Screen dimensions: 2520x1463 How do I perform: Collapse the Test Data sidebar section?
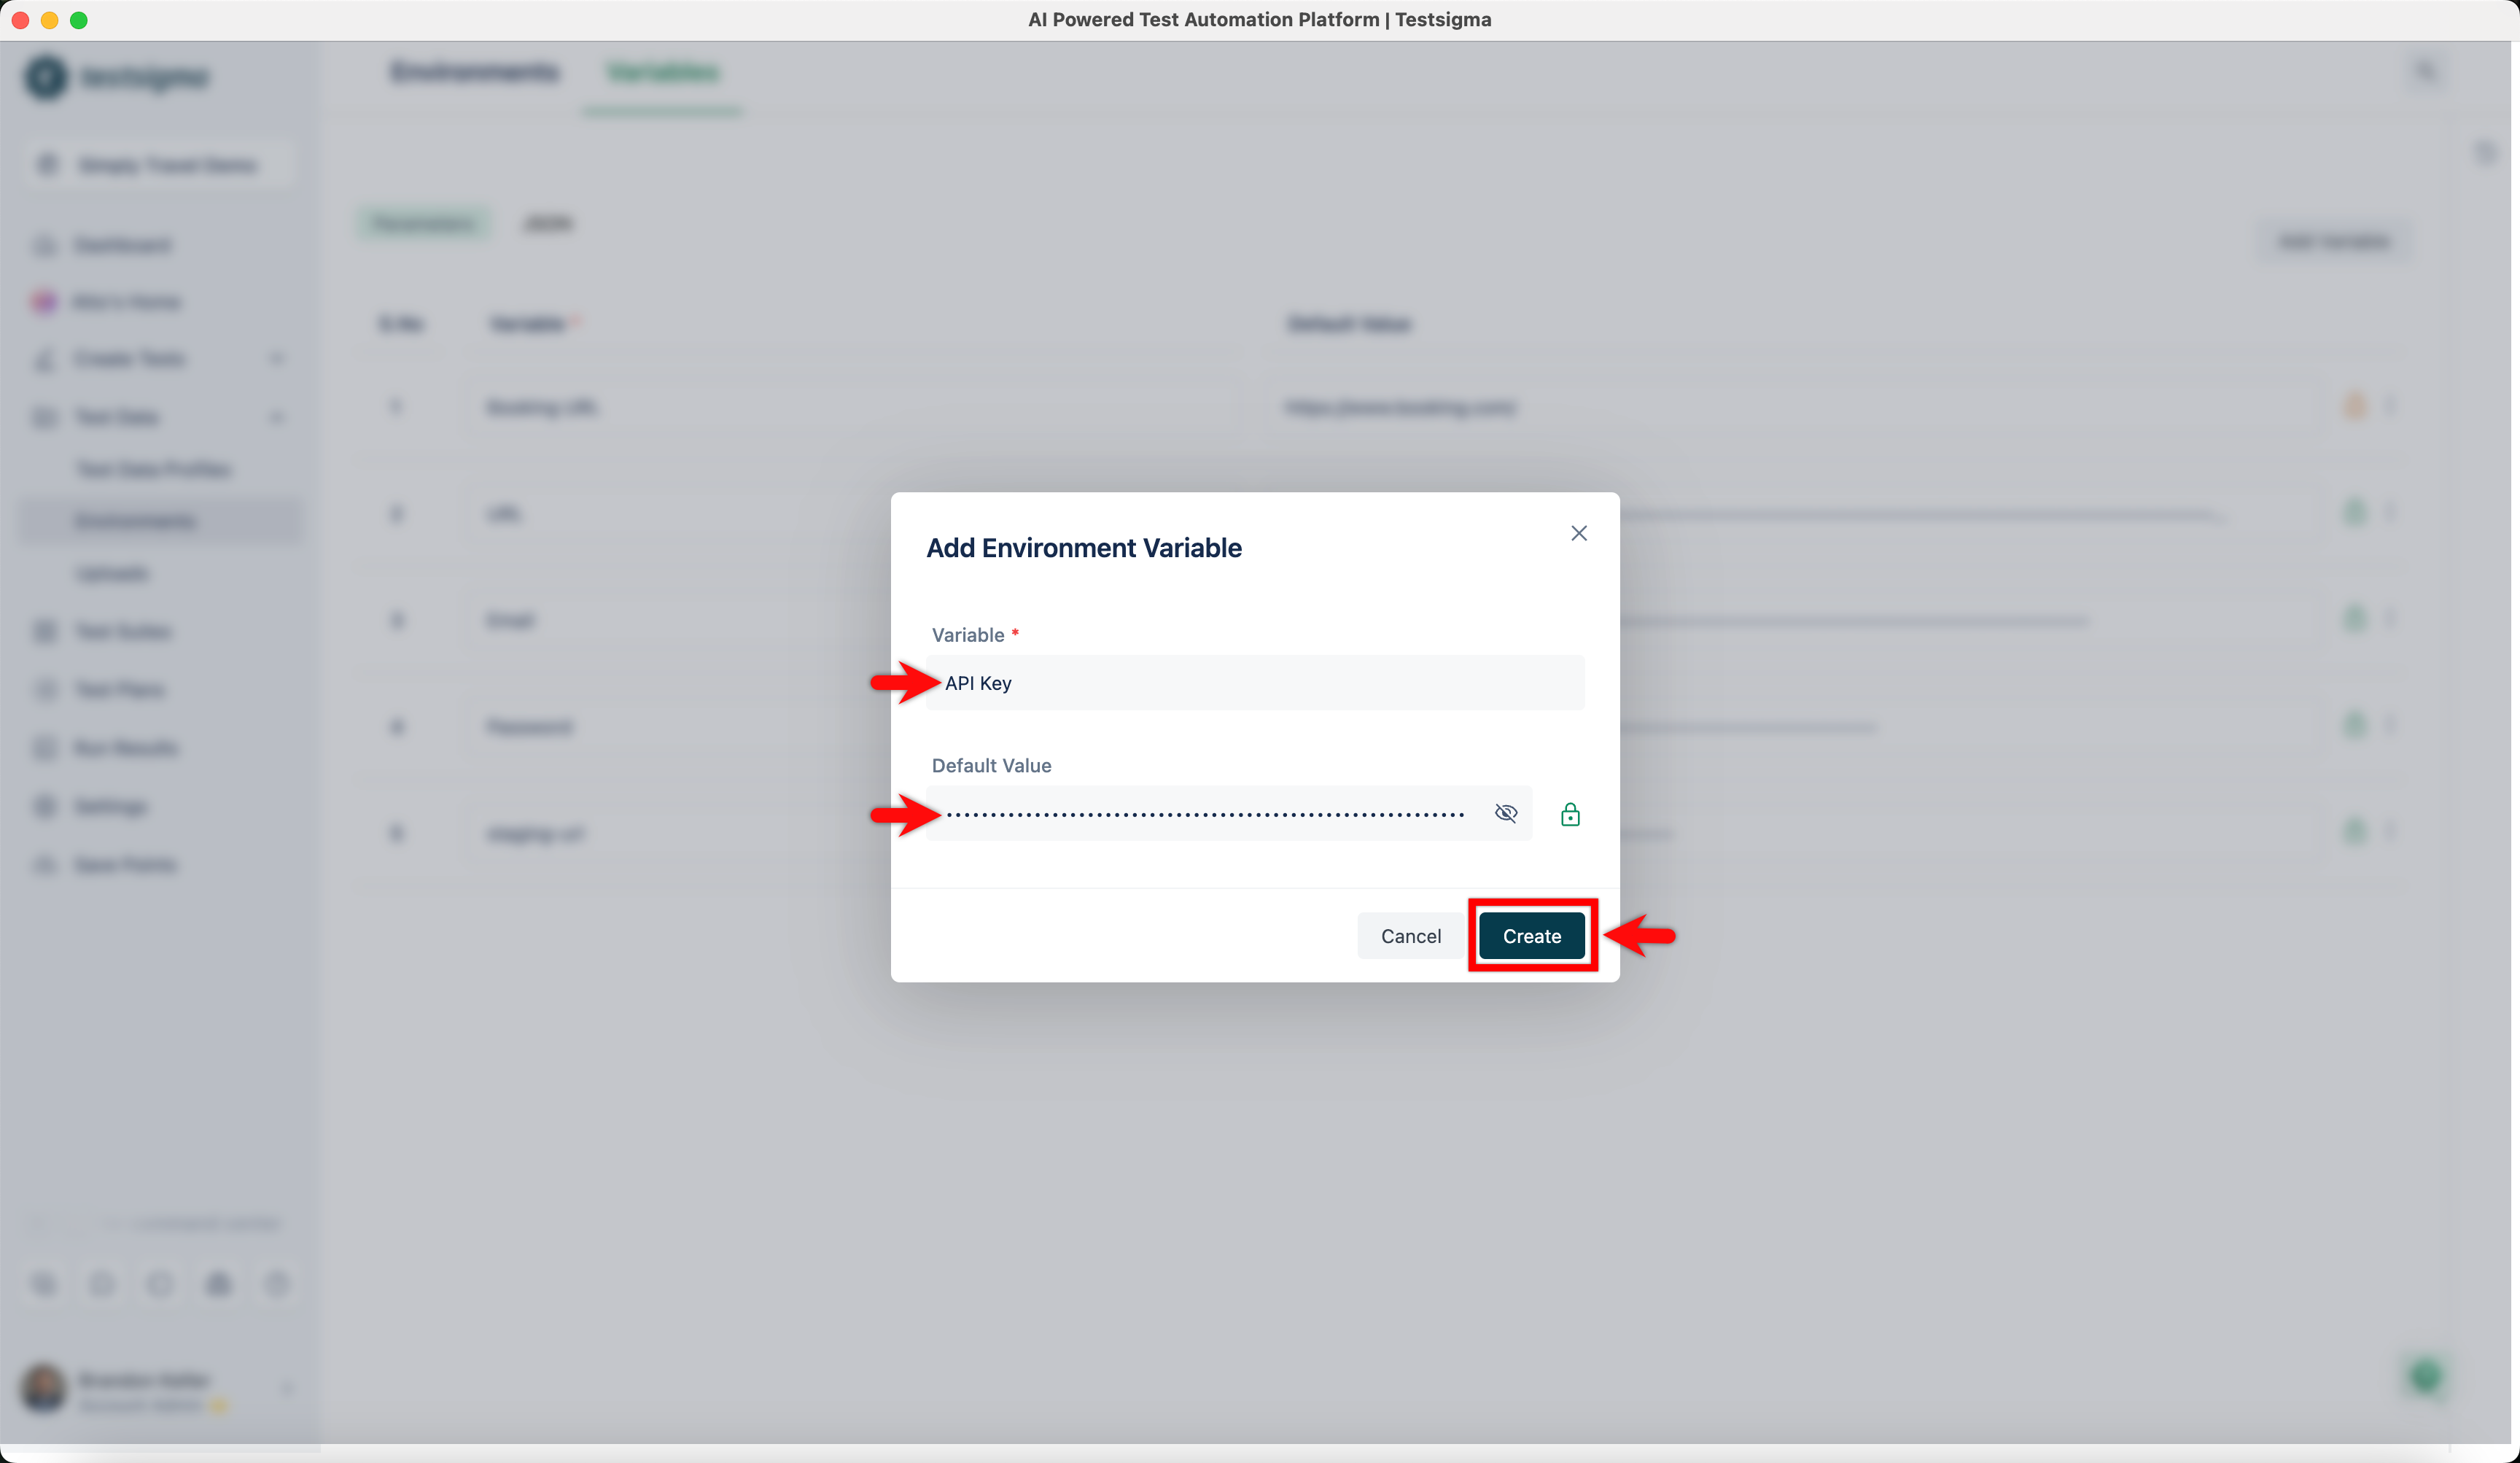278,417
